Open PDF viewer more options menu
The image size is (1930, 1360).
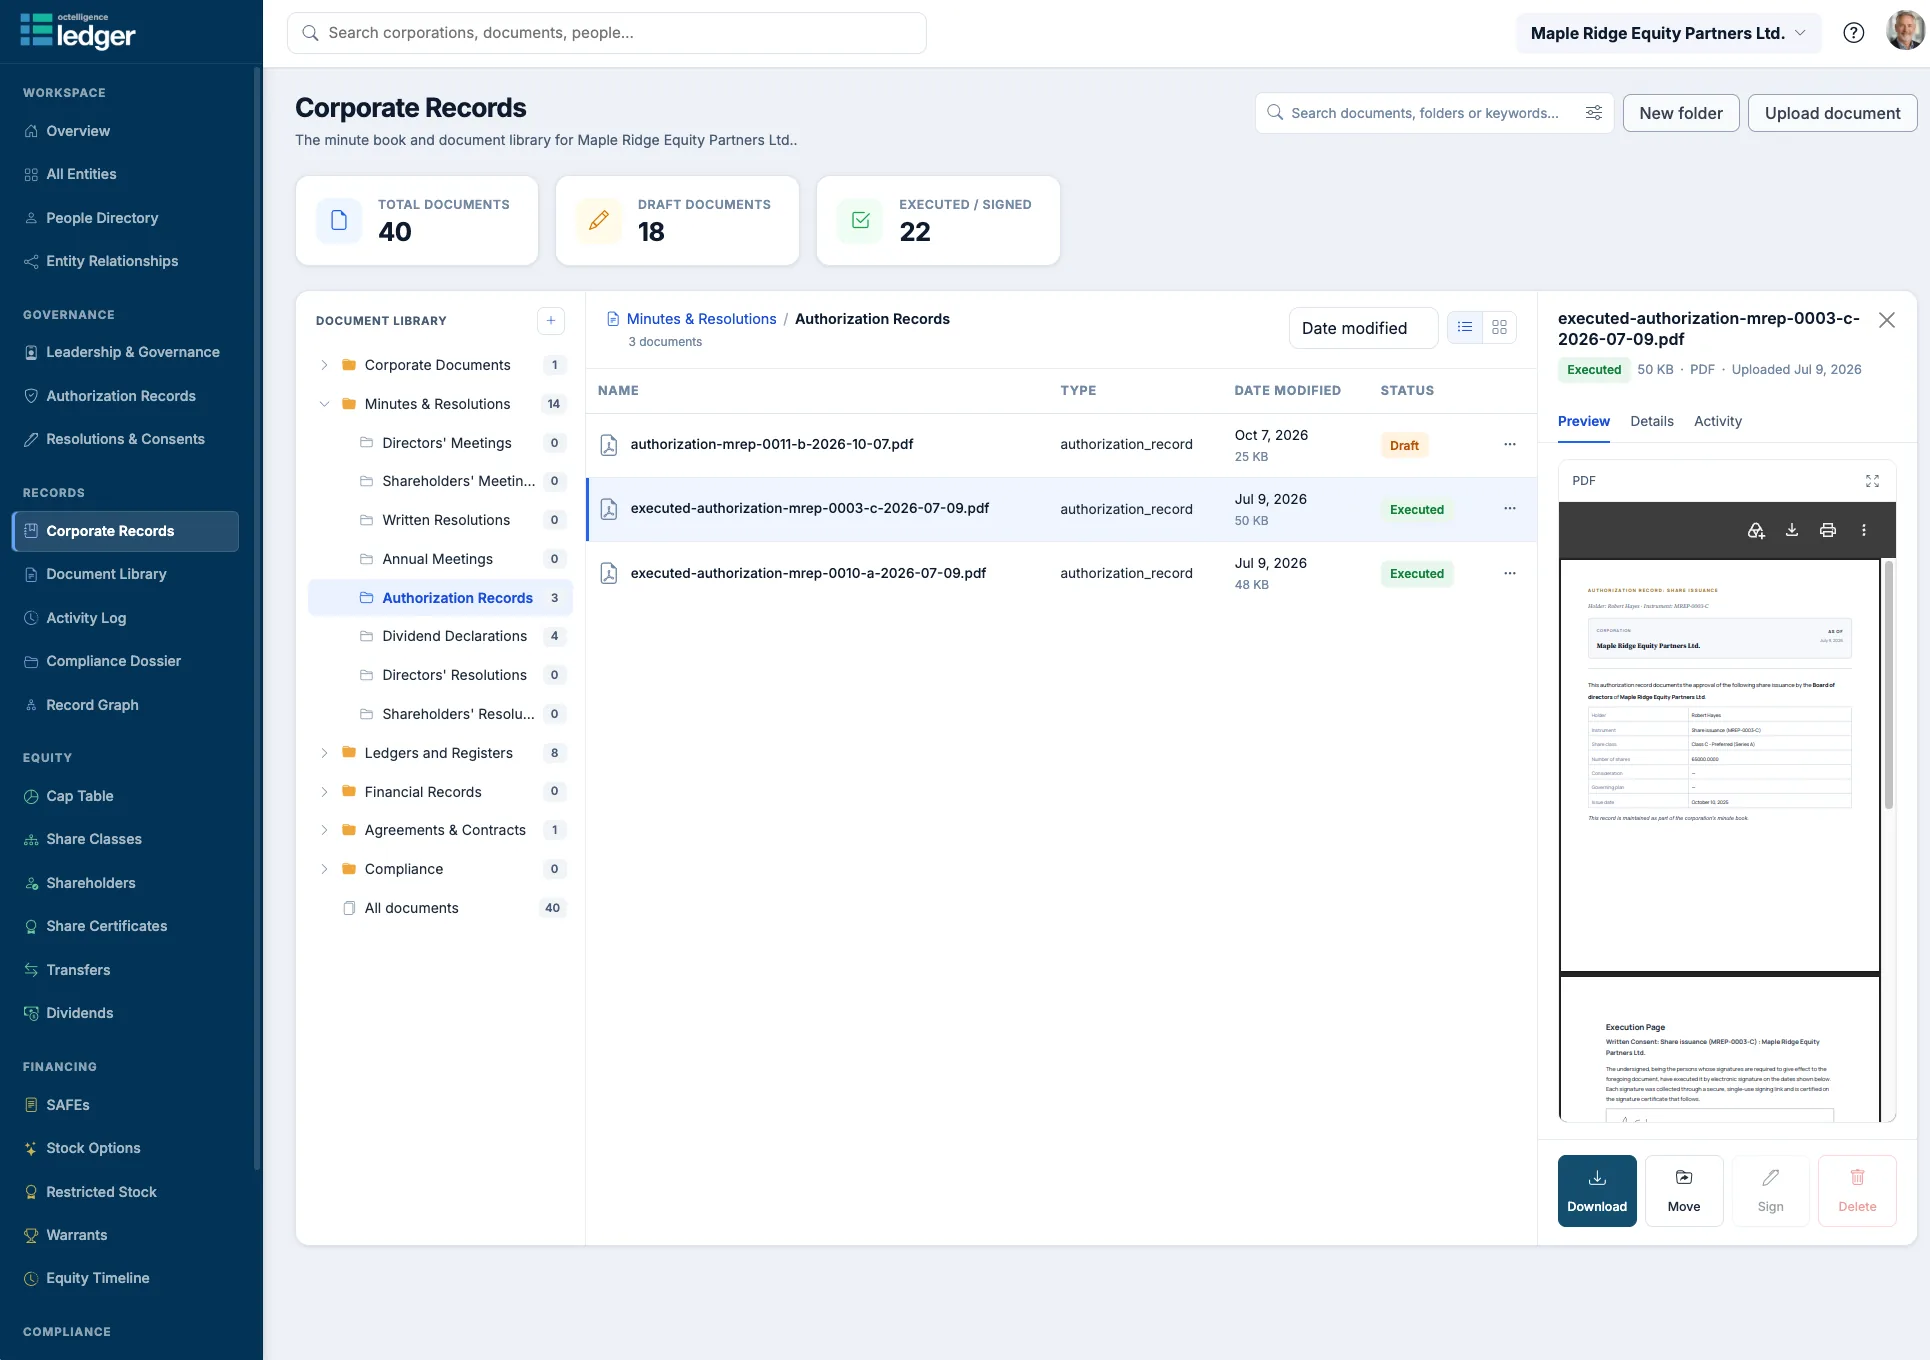point(1864,530)
